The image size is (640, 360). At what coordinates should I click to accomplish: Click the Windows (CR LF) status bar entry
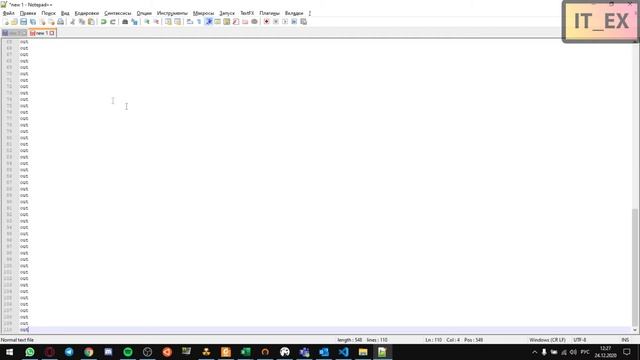point(547,340)
